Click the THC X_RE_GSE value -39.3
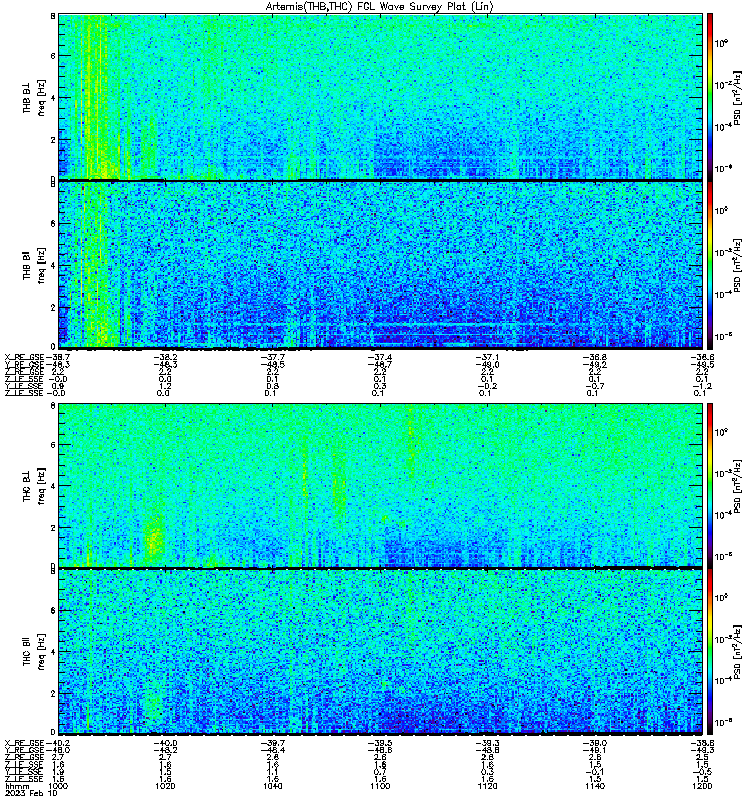The height and width of the screenshot is (800, 750). pyautogui.click(x=487, y=743)
